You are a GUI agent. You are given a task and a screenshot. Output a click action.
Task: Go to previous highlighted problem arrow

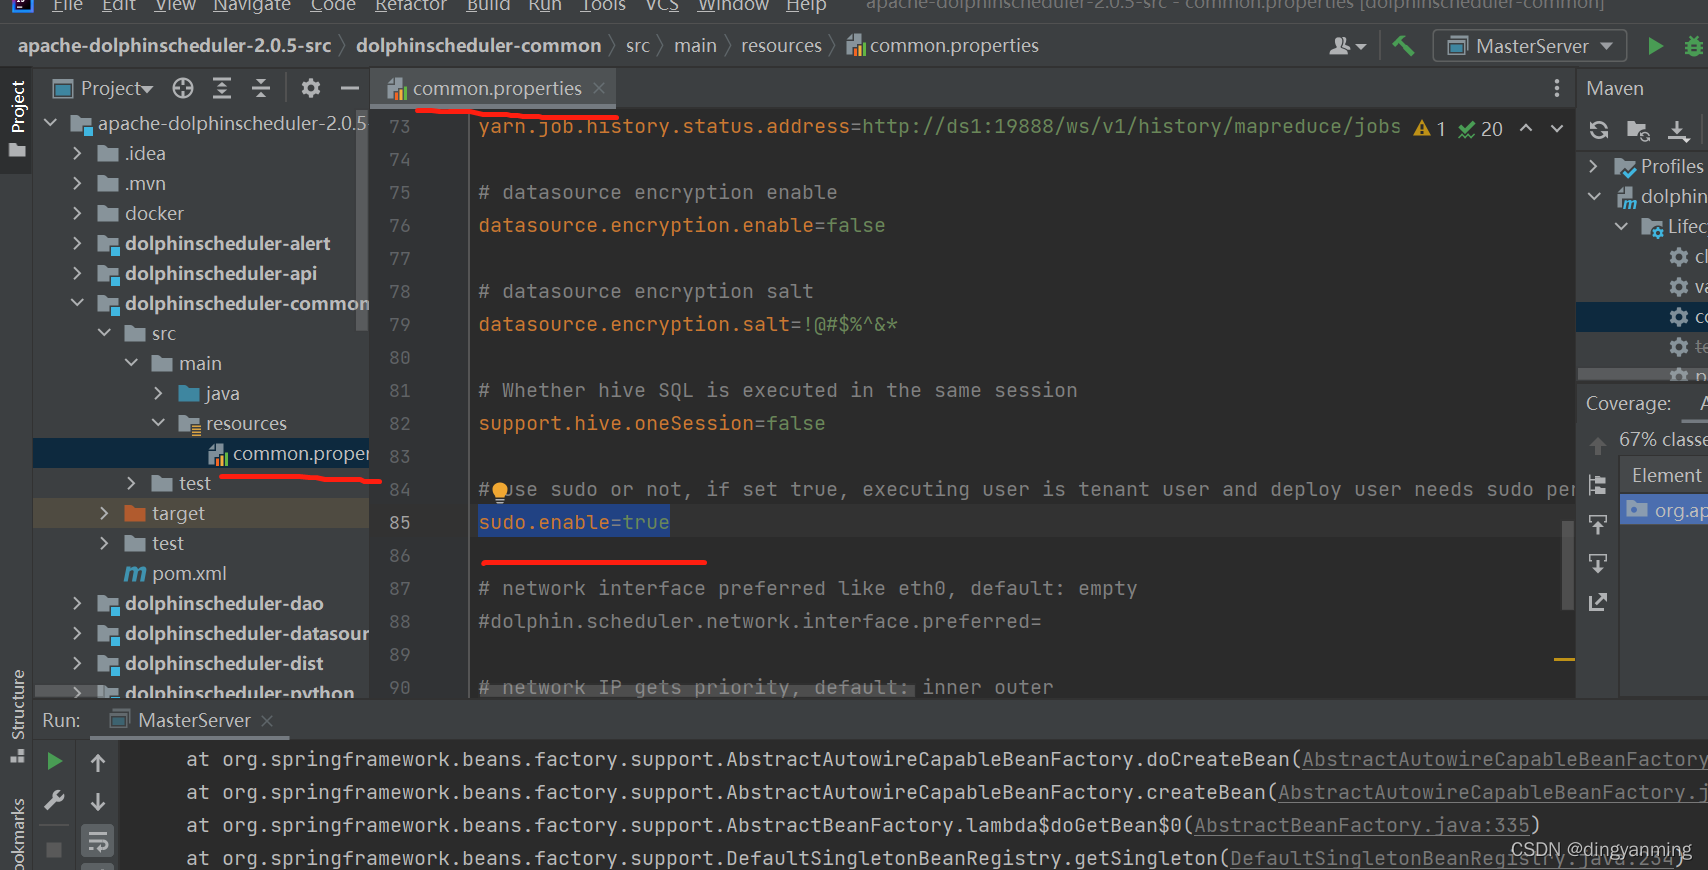pyautogui.click(x=1526, y=128)
